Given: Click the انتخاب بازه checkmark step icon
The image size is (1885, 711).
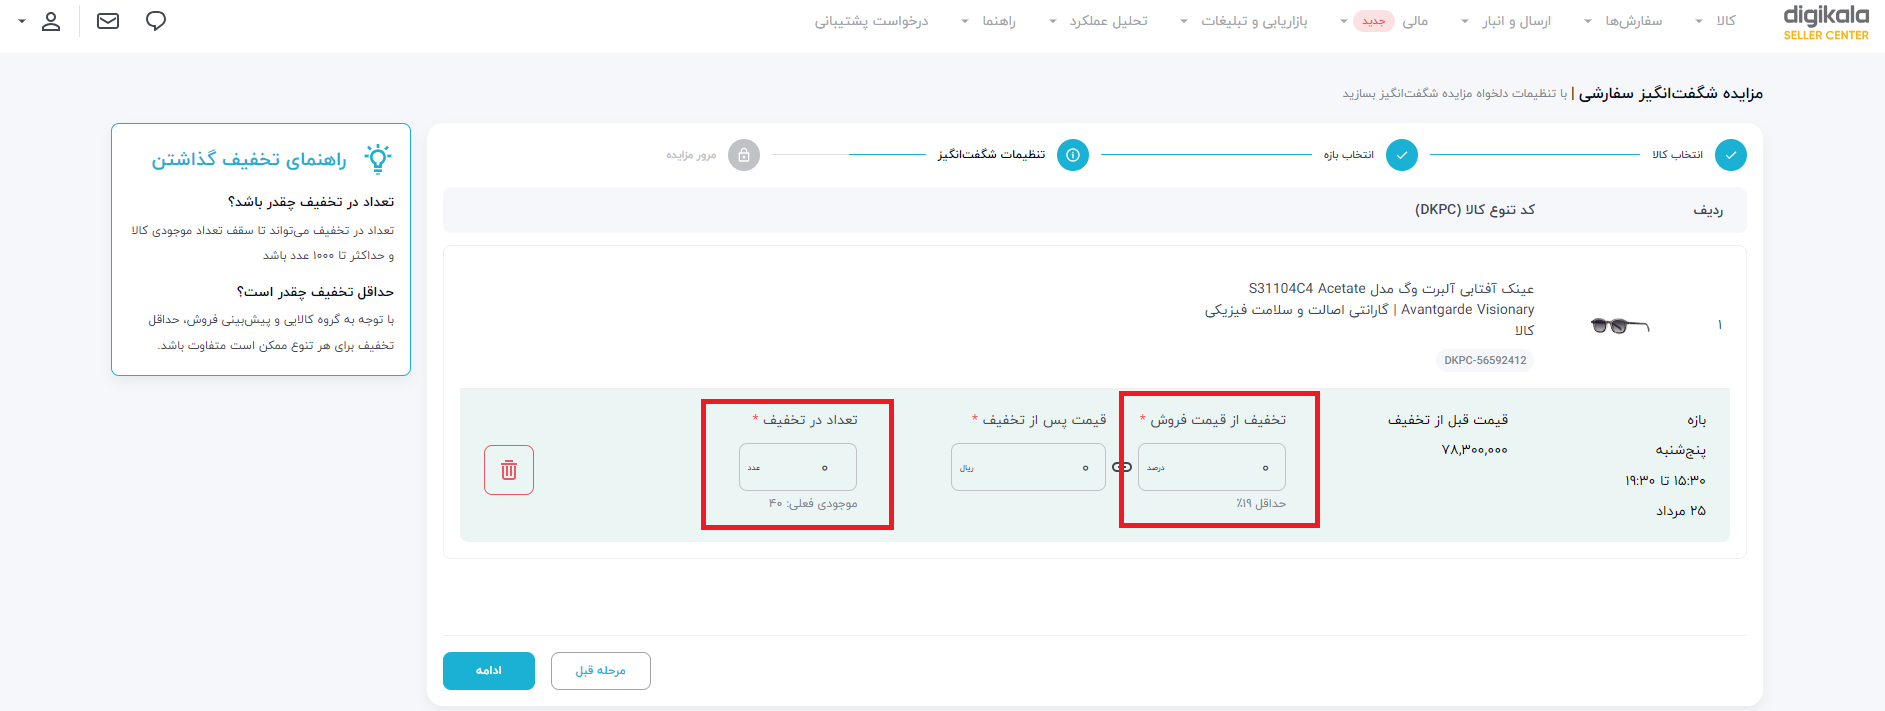Looking at the screenshot, I should [1402, 155].
